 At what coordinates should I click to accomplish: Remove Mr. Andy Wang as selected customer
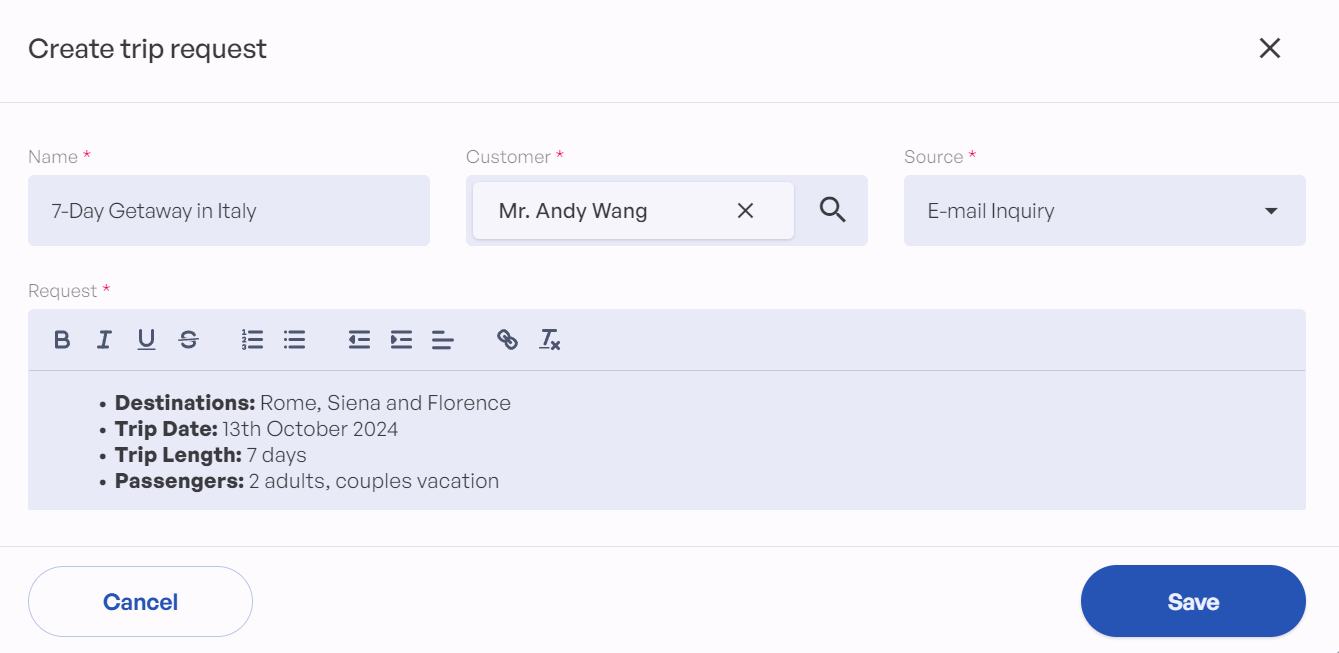[x=745, y=211]
